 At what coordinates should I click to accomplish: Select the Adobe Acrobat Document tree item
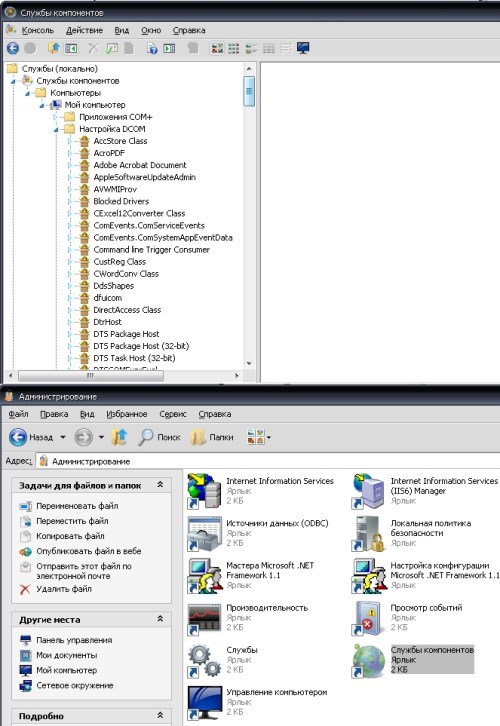tap(140, 165)
